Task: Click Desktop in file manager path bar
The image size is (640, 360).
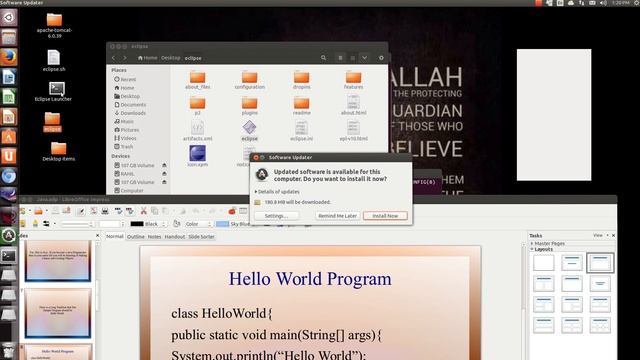Action: pos(171,58)
